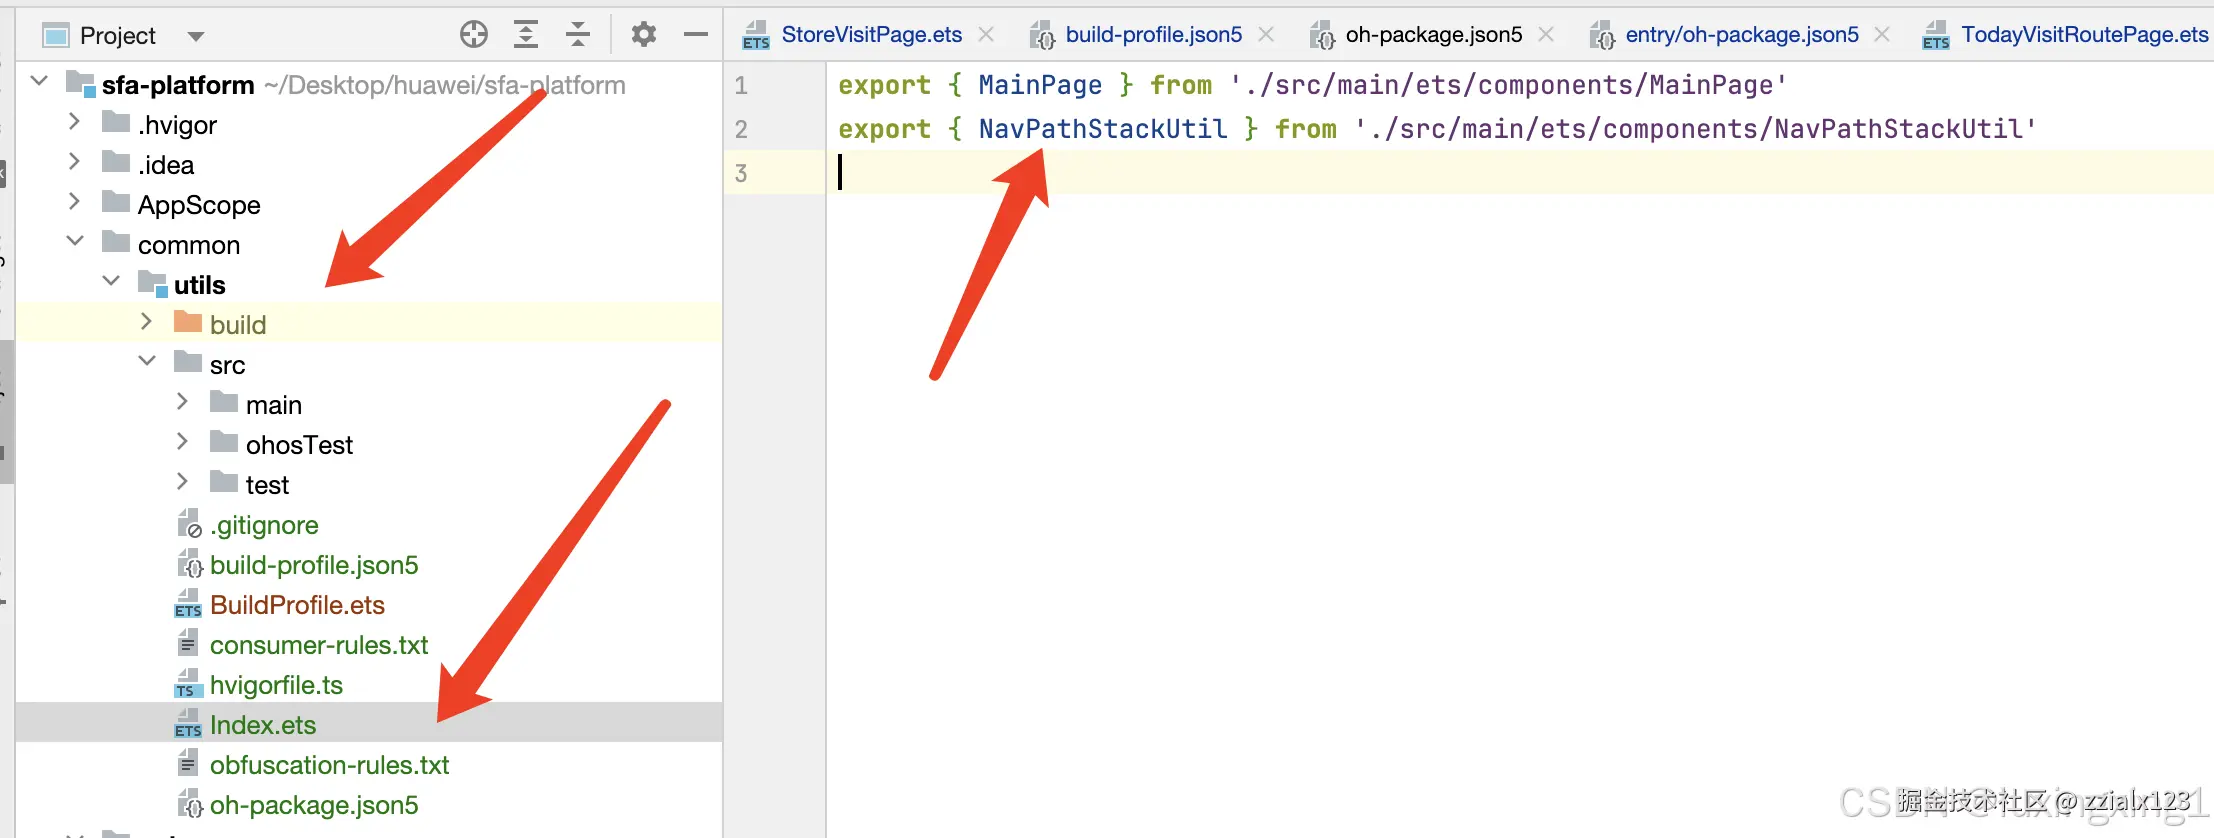Click MainPage identifier on line 1
2214x838 pixels.
pyautogui.click(x=1040, y=85)
